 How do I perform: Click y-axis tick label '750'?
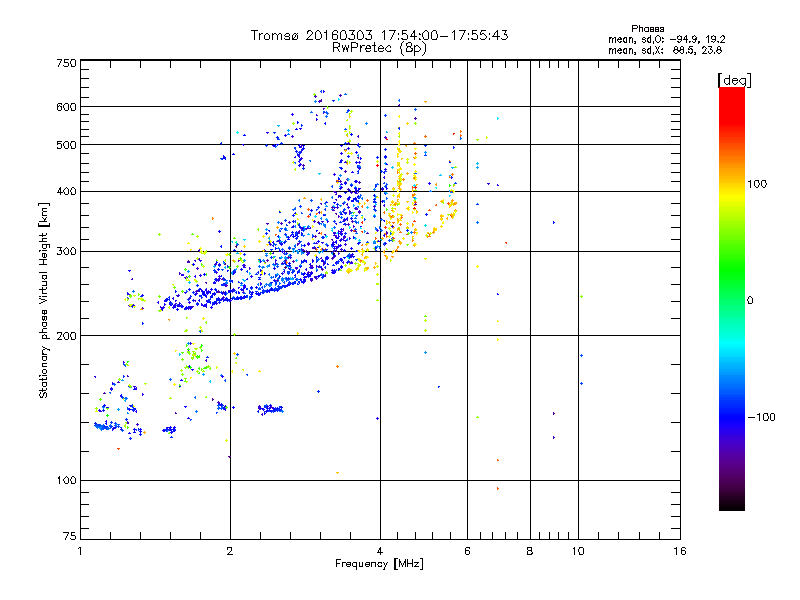point(66,63)
